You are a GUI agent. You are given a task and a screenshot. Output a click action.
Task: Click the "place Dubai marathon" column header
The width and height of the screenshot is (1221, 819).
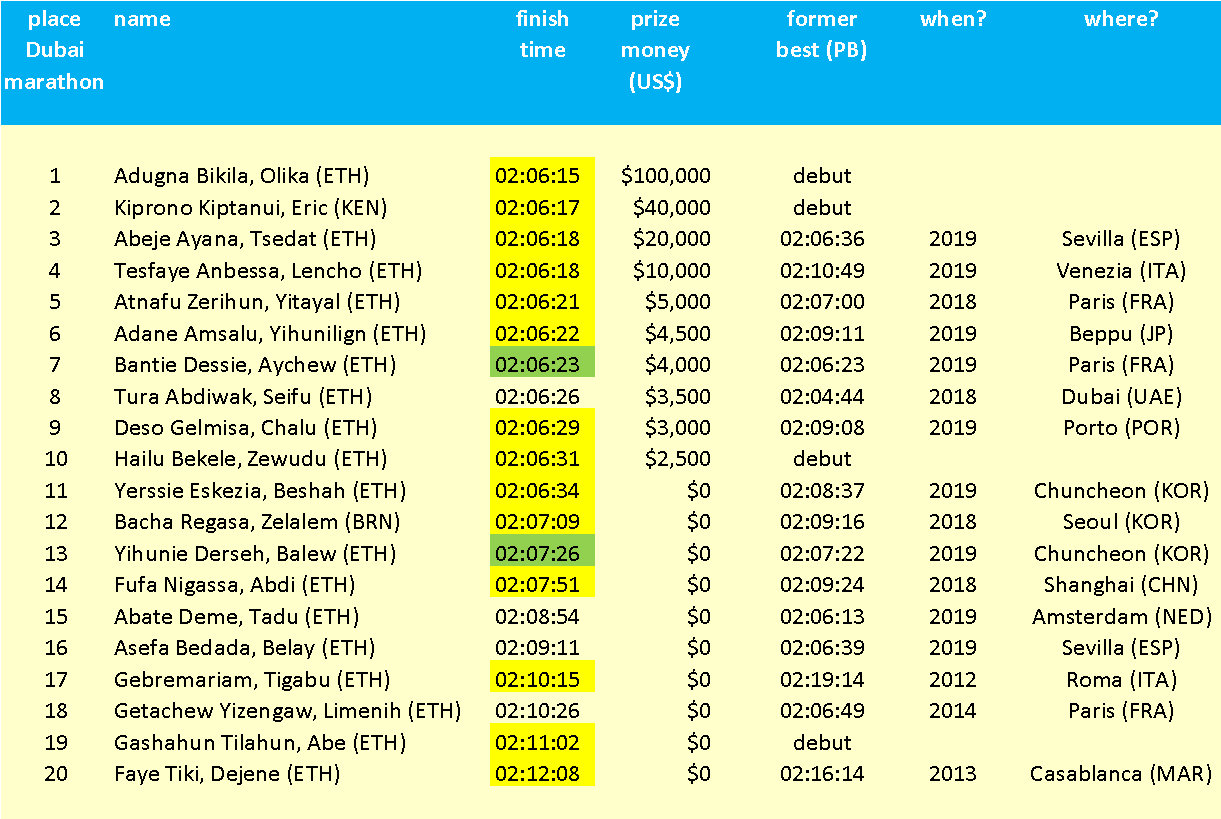55,50
